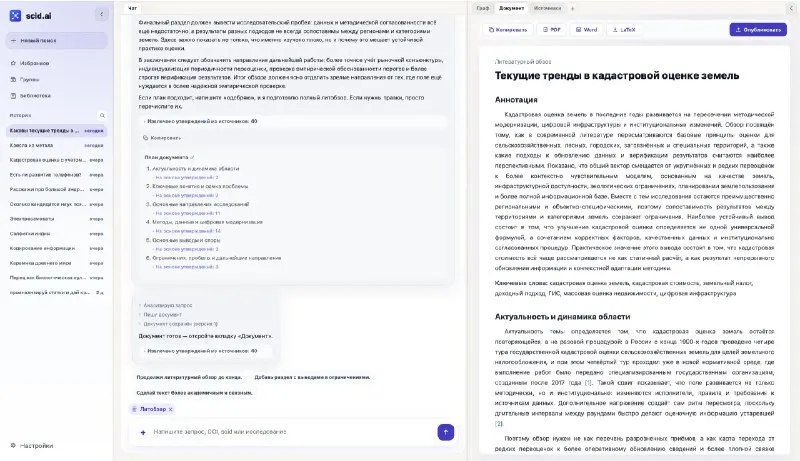Click the history search magnifier icon
This screenshot has height=461, width=800.
pos(102,115)
